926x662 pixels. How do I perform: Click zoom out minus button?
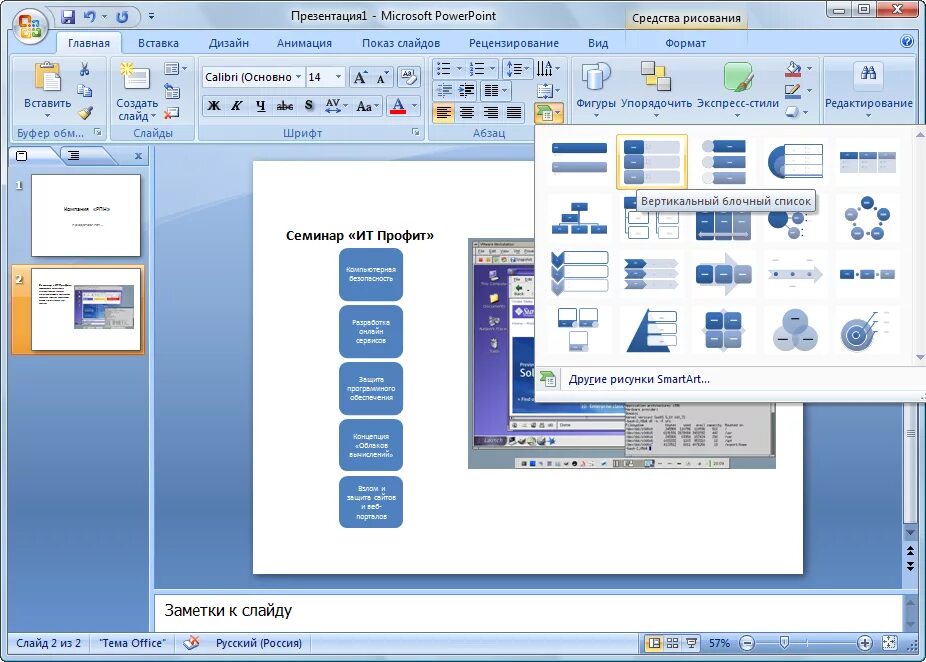click(747, 643)
